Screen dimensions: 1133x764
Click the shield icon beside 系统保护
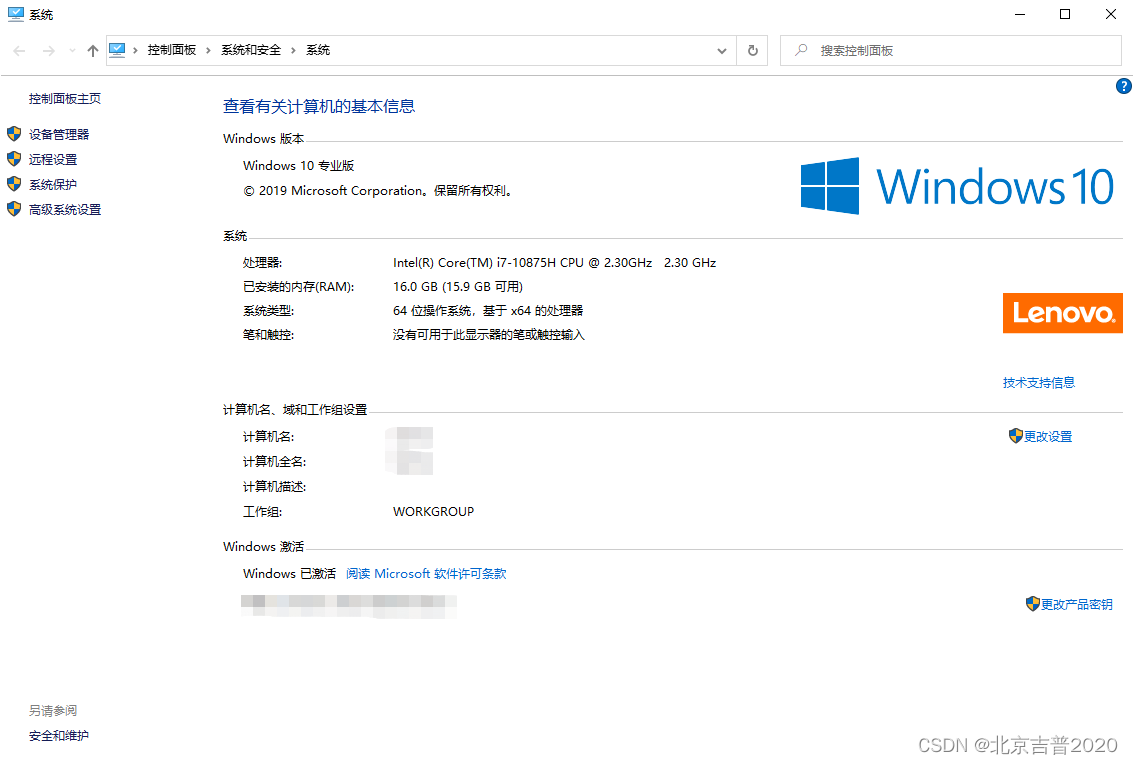point(14,184)
